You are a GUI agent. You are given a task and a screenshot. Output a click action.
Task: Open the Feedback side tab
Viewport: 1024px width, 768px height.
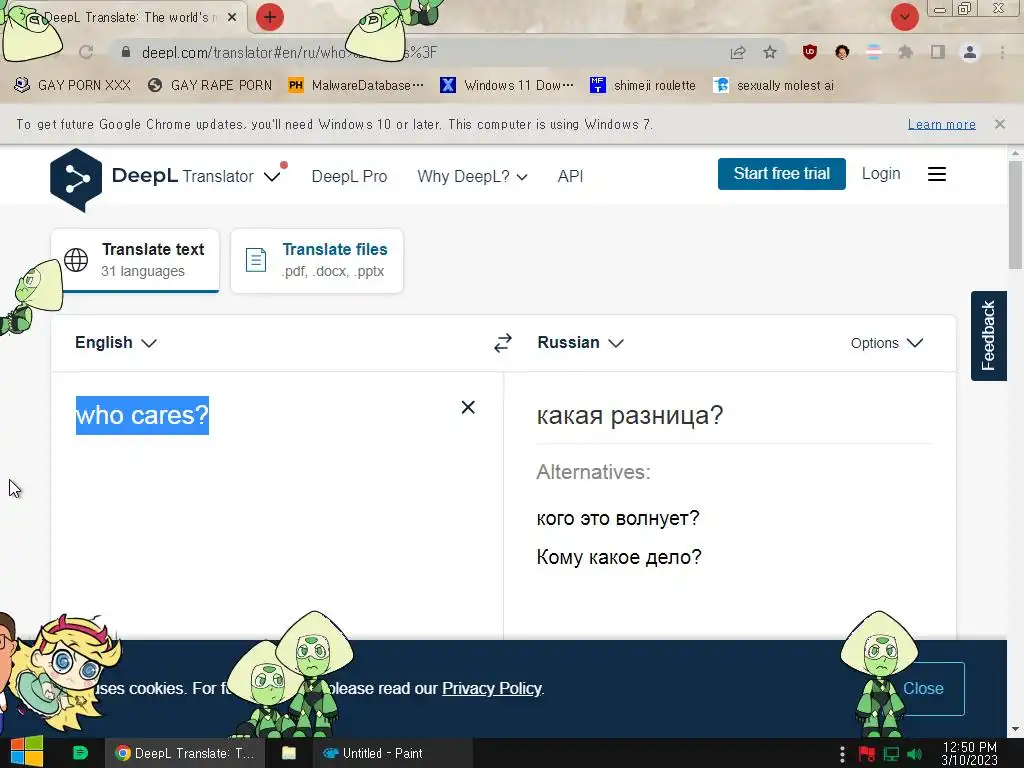pos(988,336)
